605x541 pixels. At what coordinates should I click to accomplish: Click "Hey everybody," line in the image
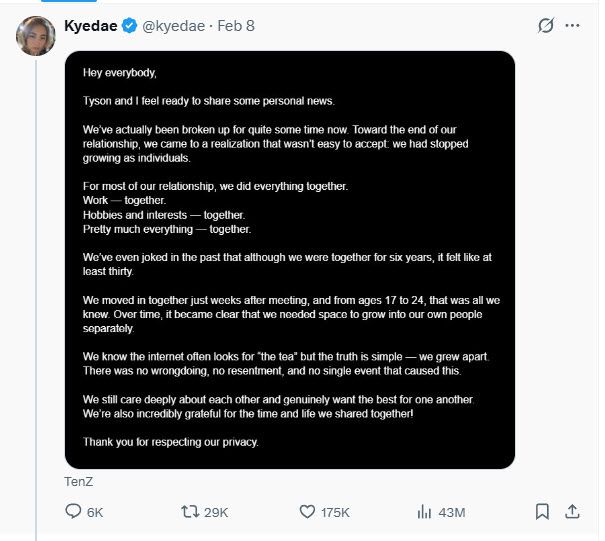coord(120,73)
